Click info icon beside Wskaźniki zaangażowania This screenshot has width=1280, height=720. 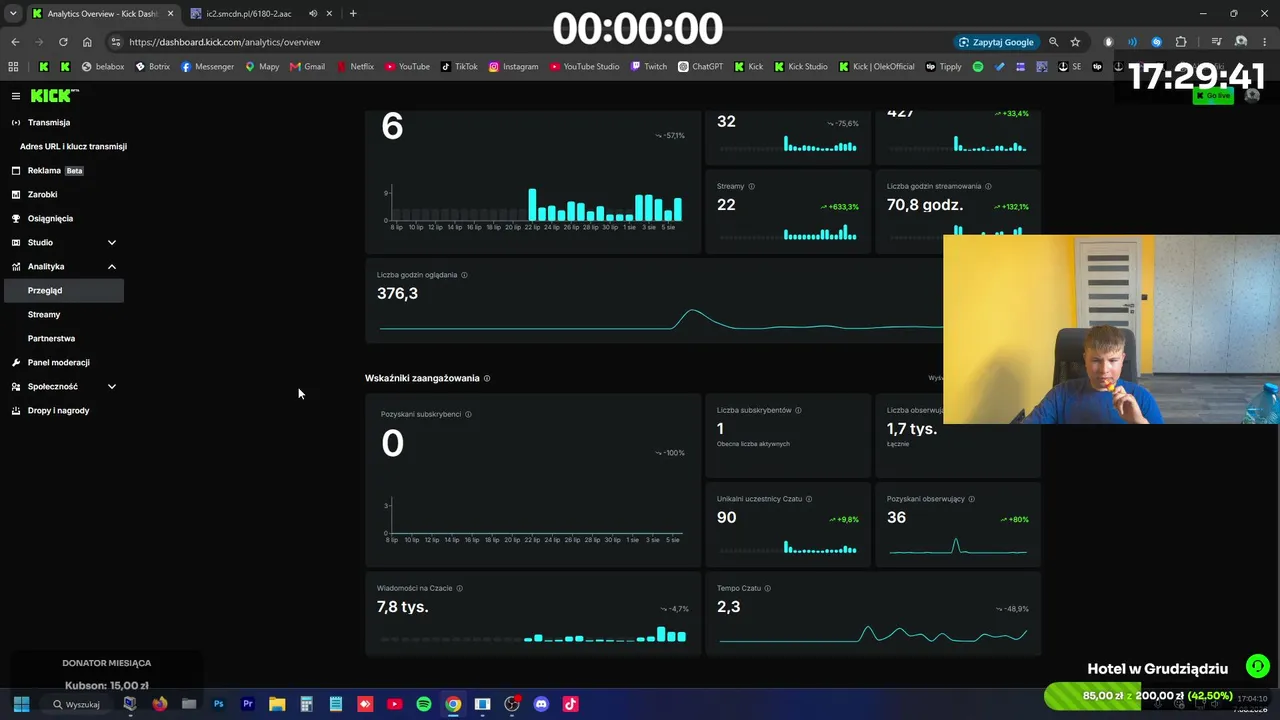pyautogui.click(x=487, y=378)
